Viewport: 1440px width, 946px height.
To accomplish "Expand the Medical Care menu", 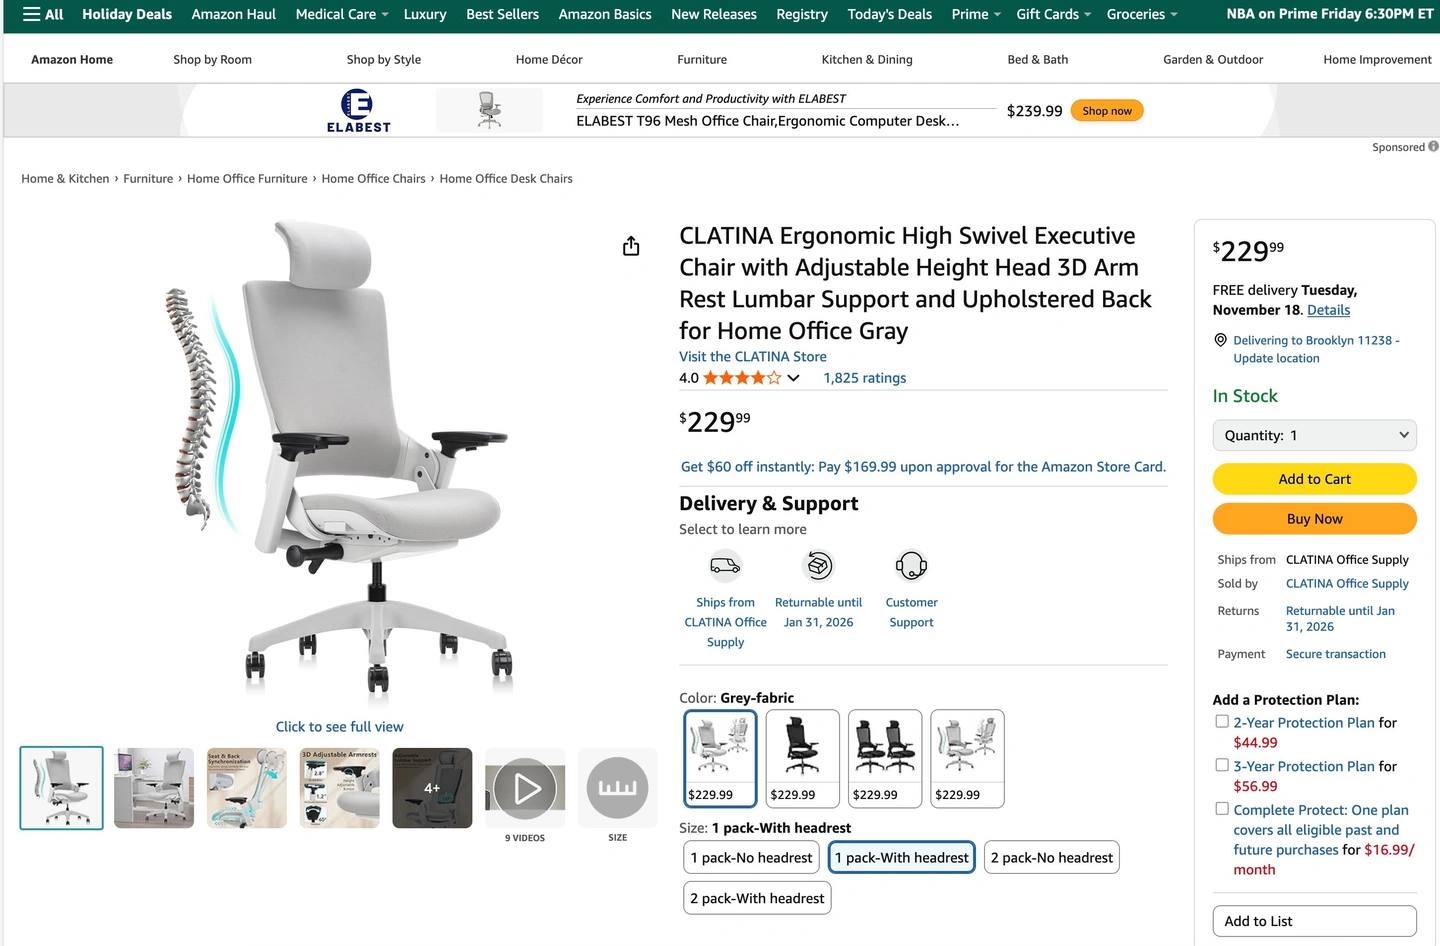I will tap(342, 14).
